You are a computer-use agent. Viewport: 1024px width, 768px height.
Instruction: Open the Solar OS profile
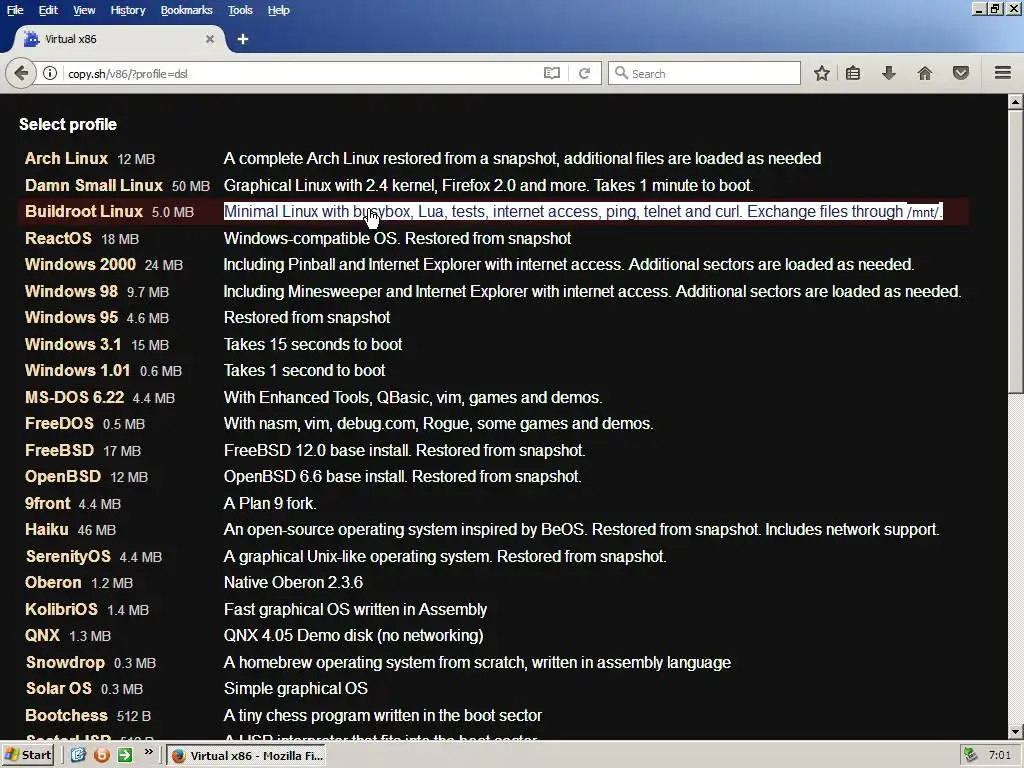(58, 688)
